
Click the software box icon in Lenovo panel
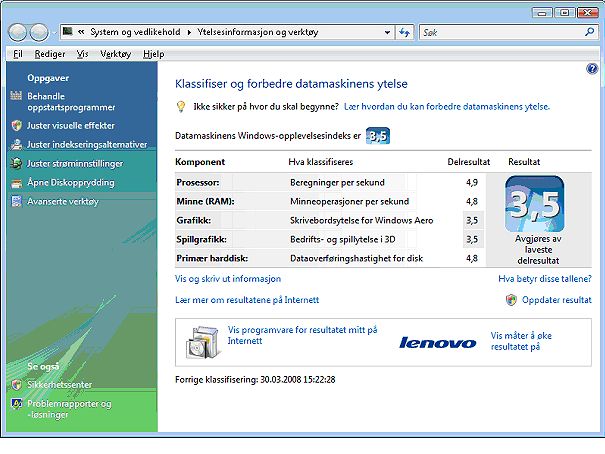pos(203,341)
